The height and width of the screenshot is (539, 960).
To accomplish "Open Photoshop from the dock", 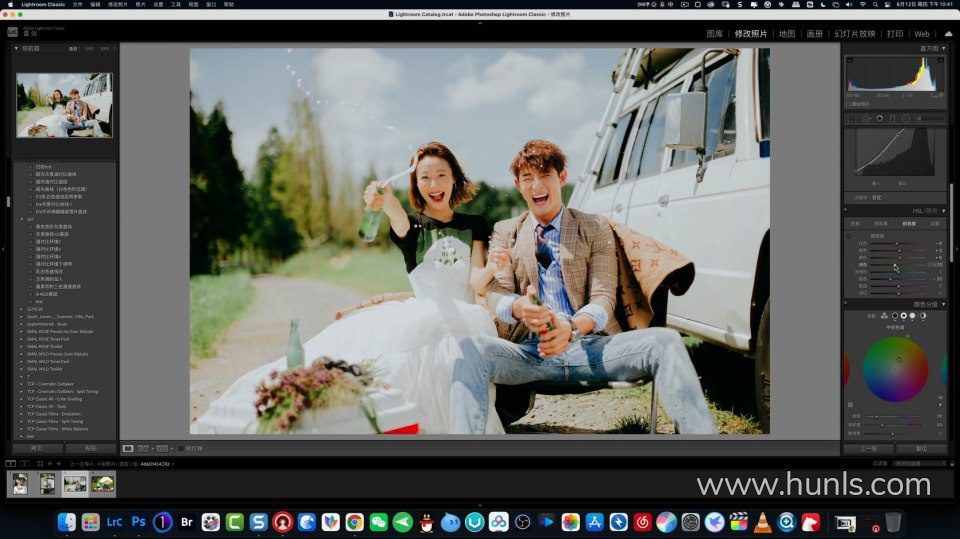I will (139, 522).
